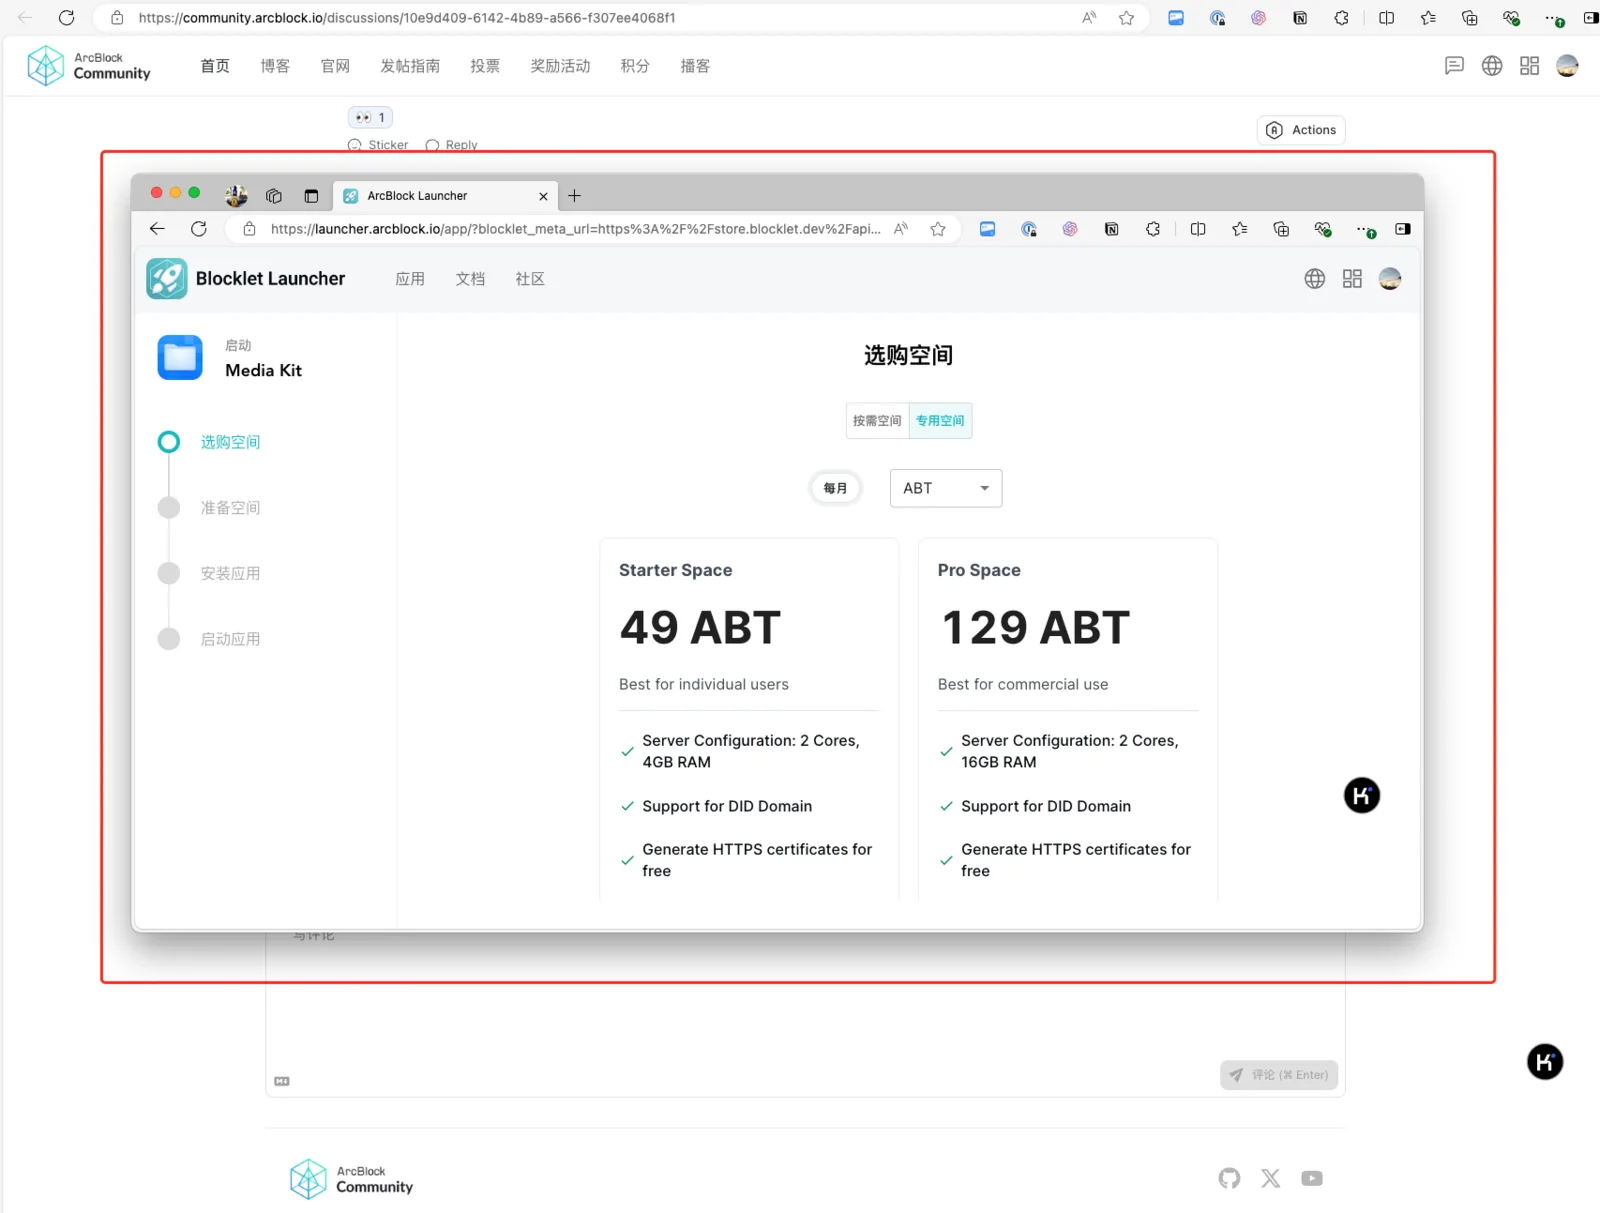Open 奖励活动 in Community navigation
Screen dimensions: 1600x1213
coord(560,66)
